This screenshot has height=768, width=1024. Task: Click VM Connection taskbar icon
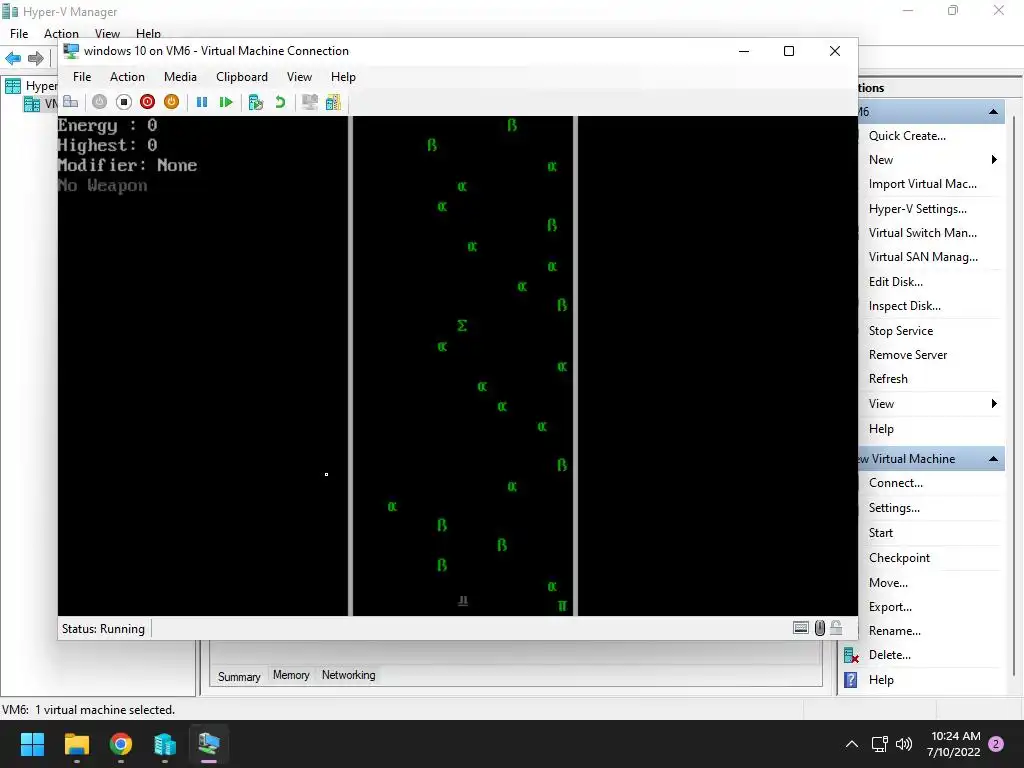tap(209, 744)
